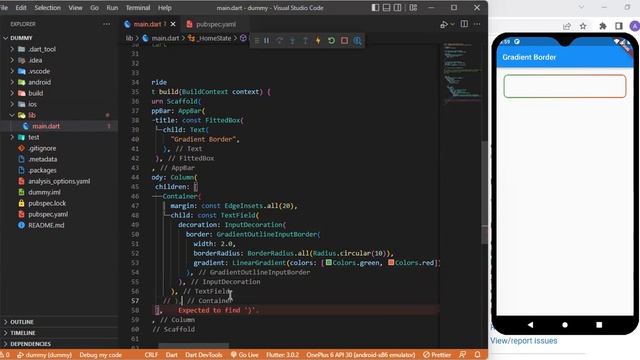
Task: Click Colors.red color swatch in code
Action: (x=391, y=262)
